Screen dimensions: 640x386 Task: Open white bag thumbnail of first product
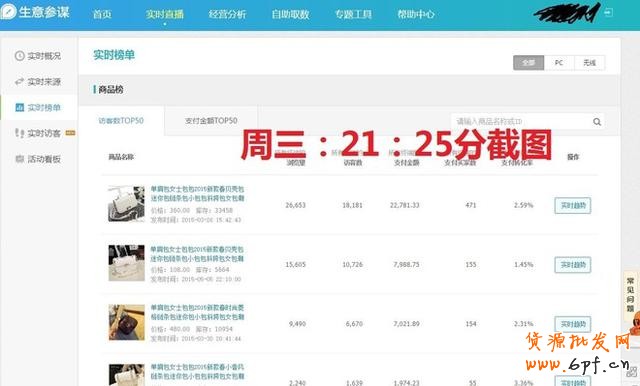tap(126, 204)
